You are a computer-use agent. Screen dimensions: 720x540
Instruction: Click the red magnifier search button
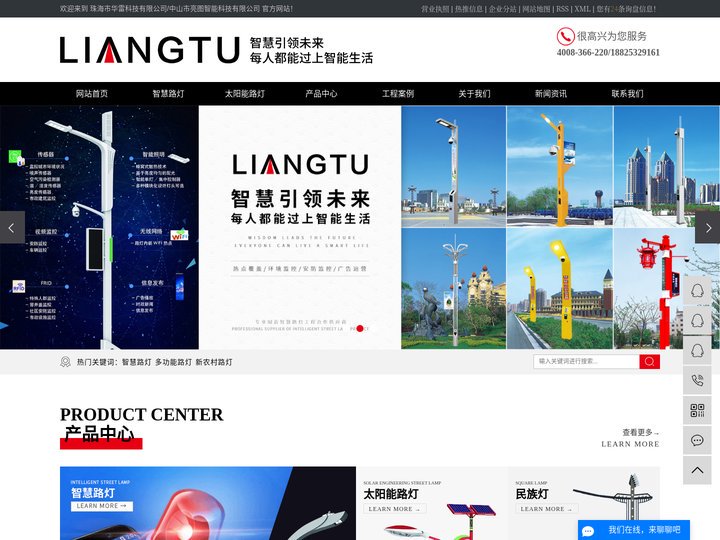[x=649, y=361]
